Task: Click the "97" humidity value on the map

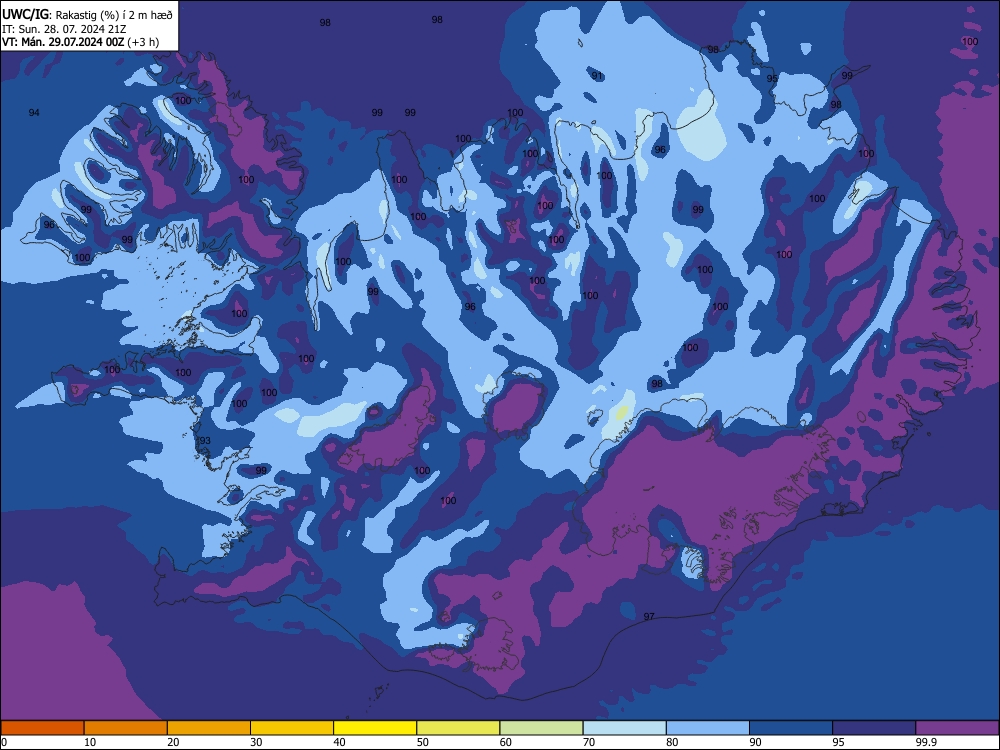Action: coord(649,617)
